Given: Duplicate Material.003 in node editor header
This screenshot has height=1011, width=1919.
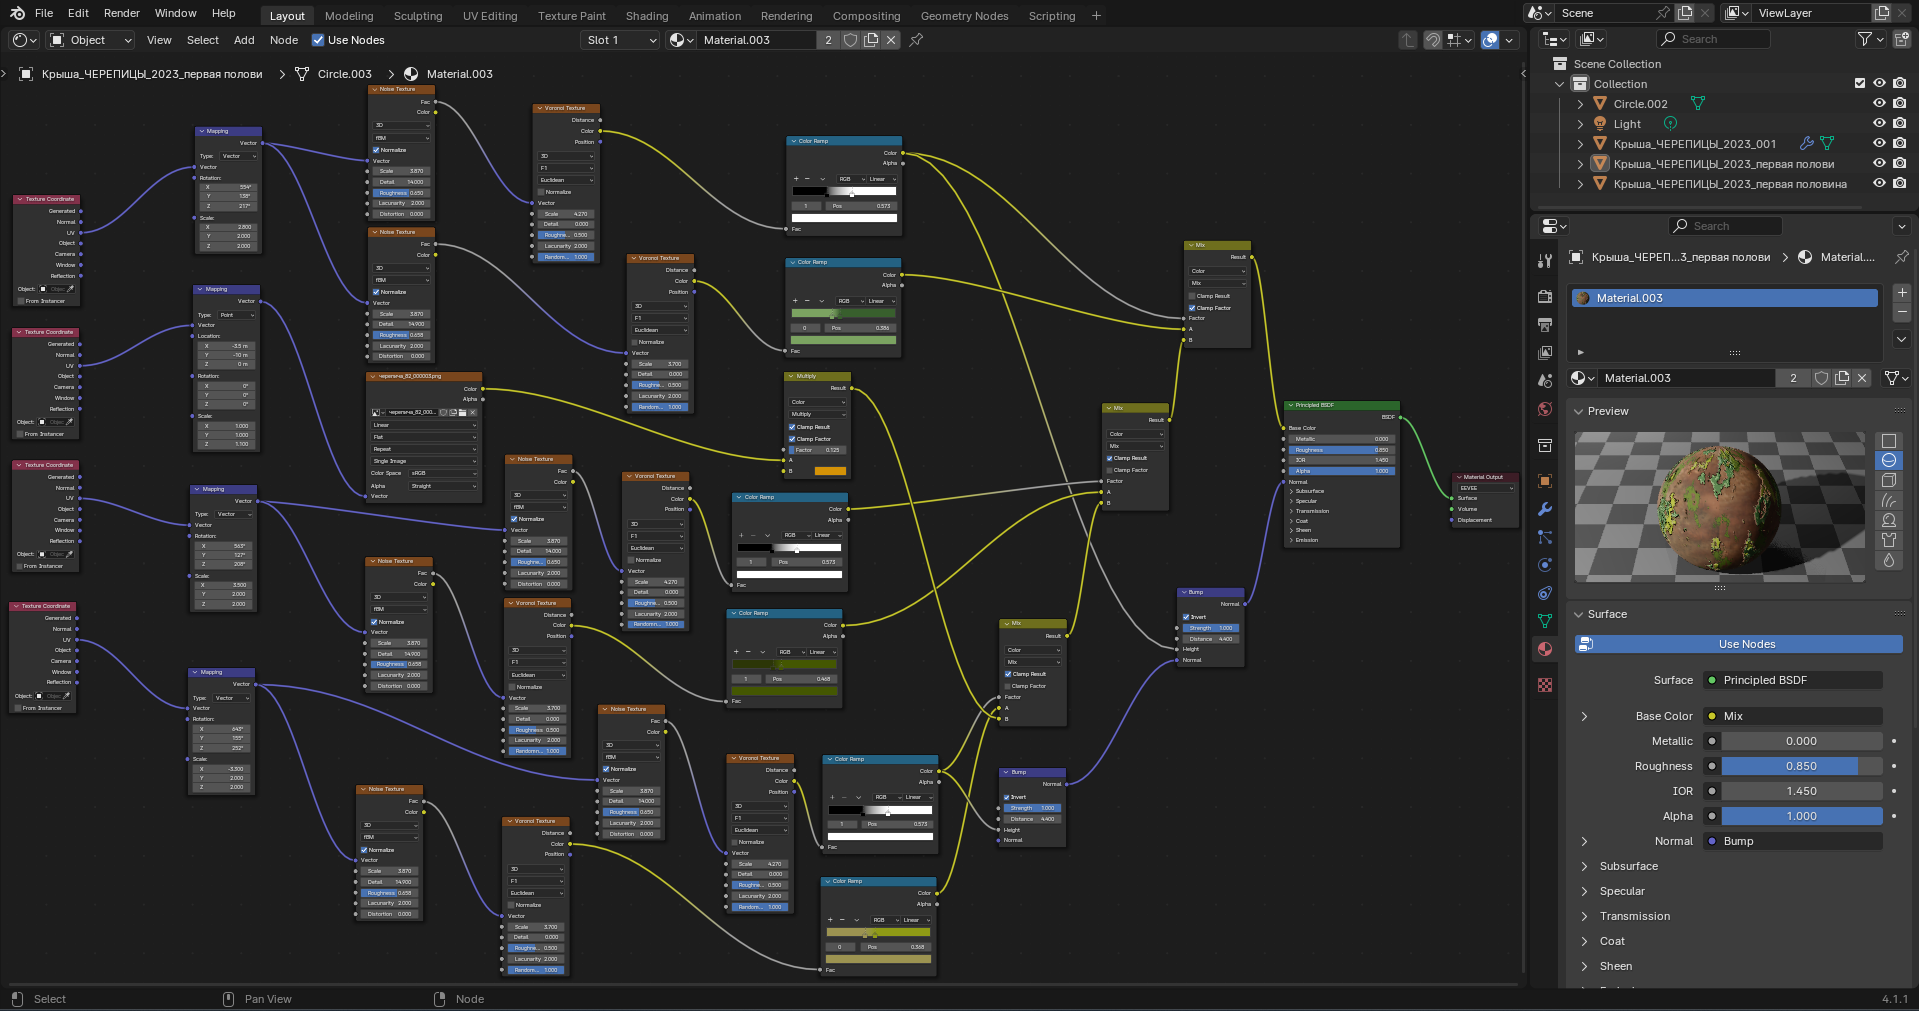Looking at the screenshot, I should [x=871, y=40].
